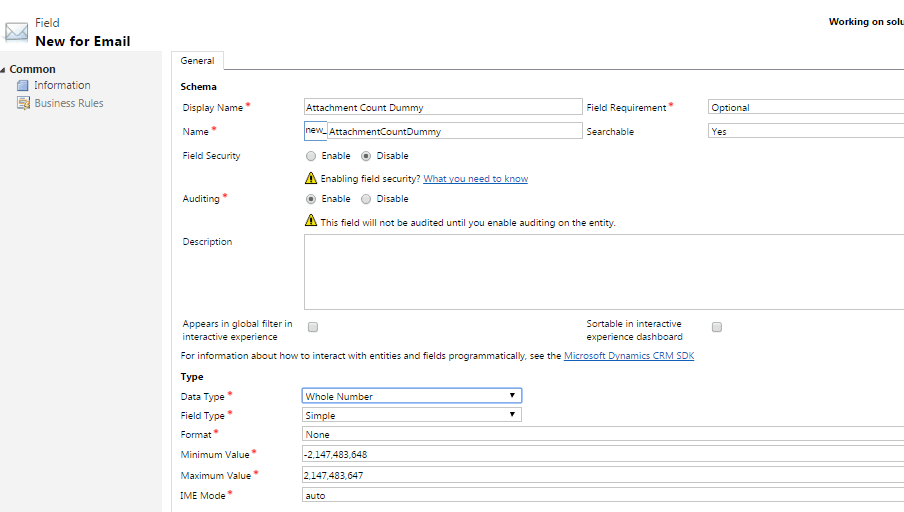Select the Auditing Disable radio button
The image size is (904, 512).
pyautogui.click(x=366, y=199)
